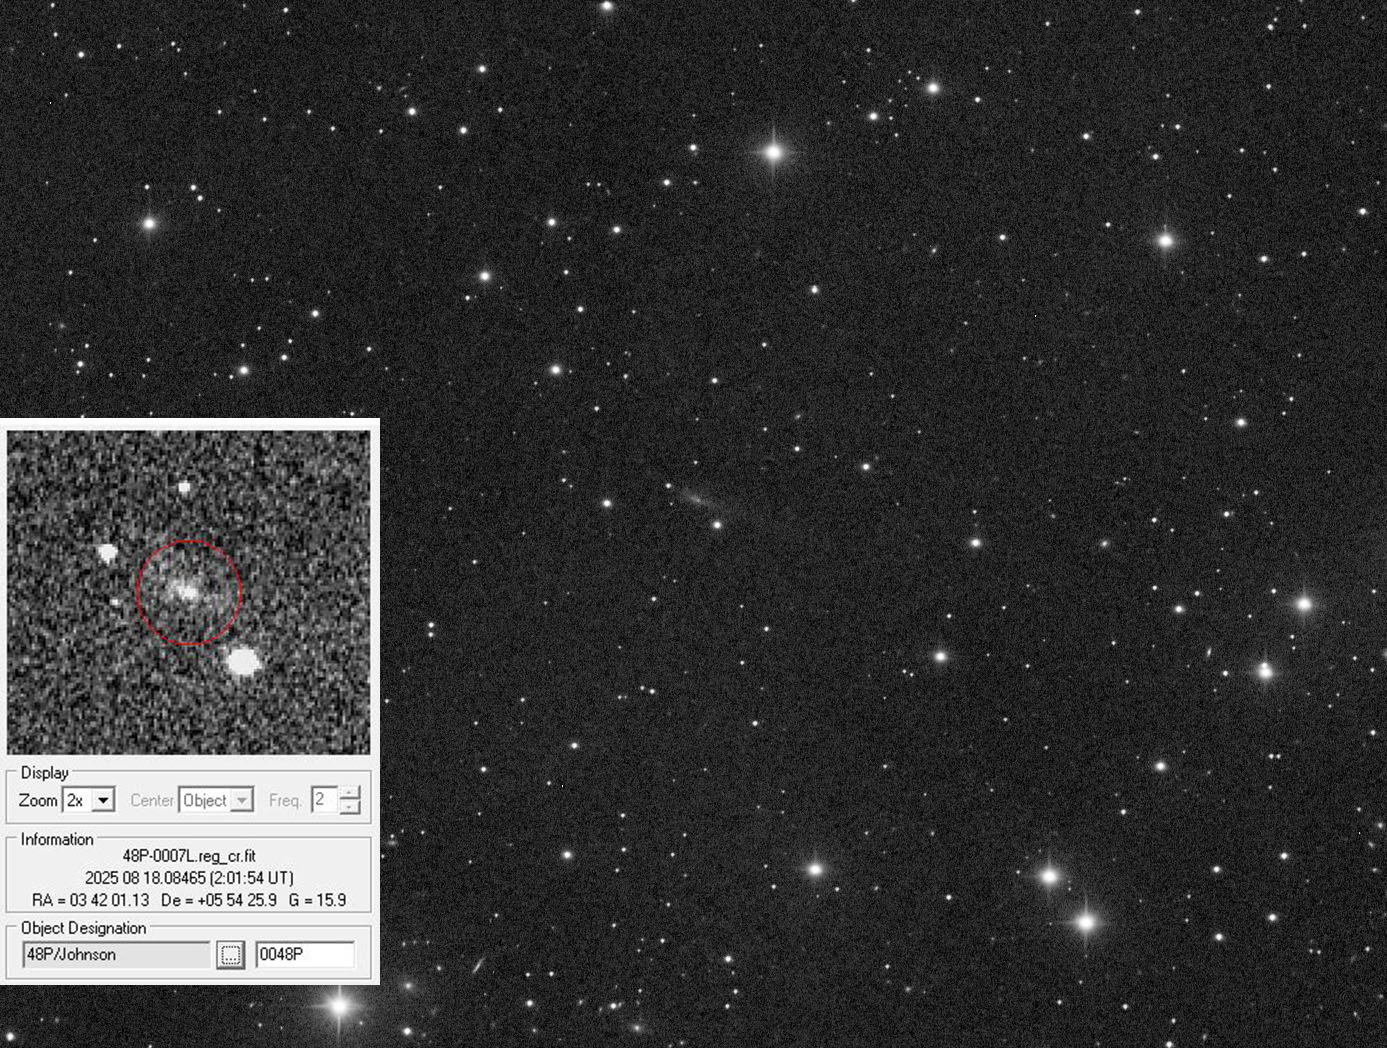The image size is (1387, 1048).
Task: Click the RA and De coordinates line
Action: click(x=189, y=900)
